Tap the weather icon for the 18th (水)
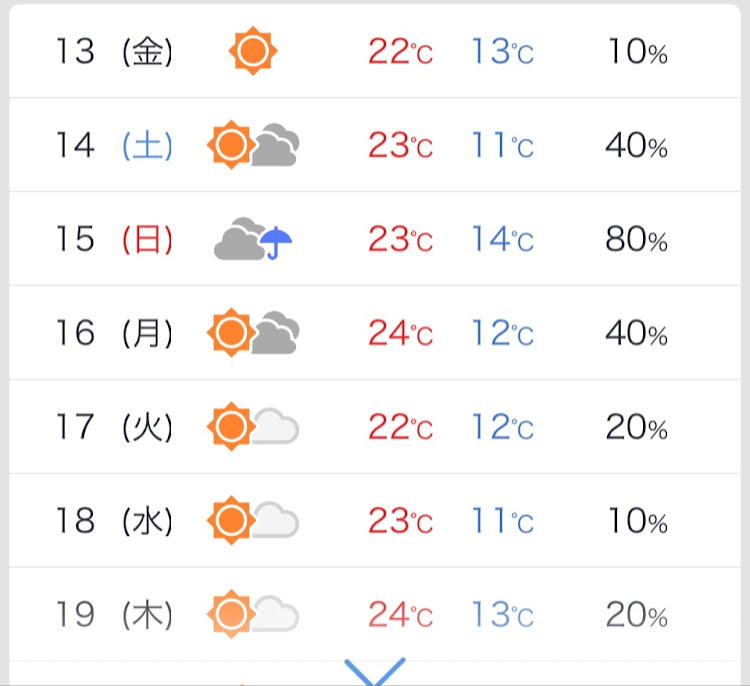This screenshot has height=686, width=750. pyautogui.click(x=253, y=520)
